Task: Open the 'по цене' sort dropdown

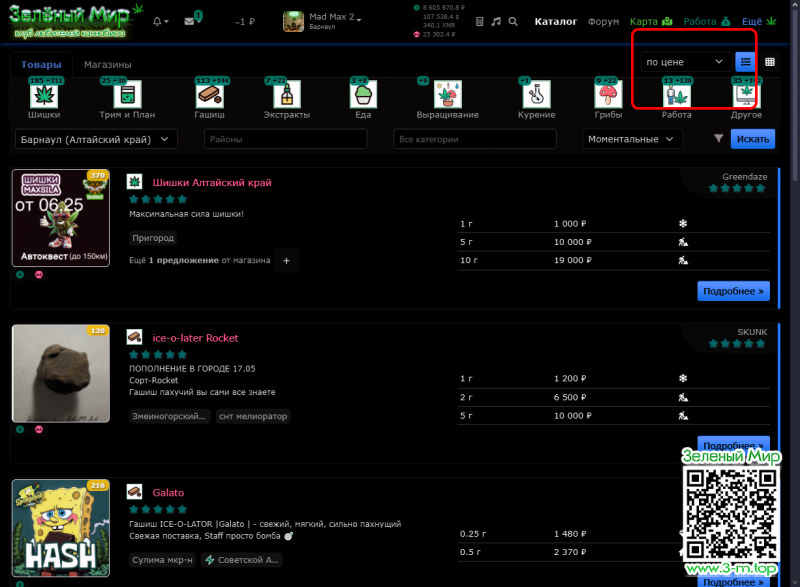Action: [x=685, y=62]
